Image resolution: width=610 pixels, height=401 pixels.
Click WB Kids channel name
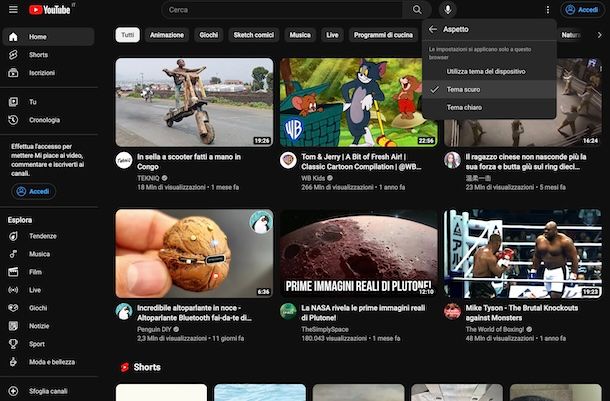[313, 178]
